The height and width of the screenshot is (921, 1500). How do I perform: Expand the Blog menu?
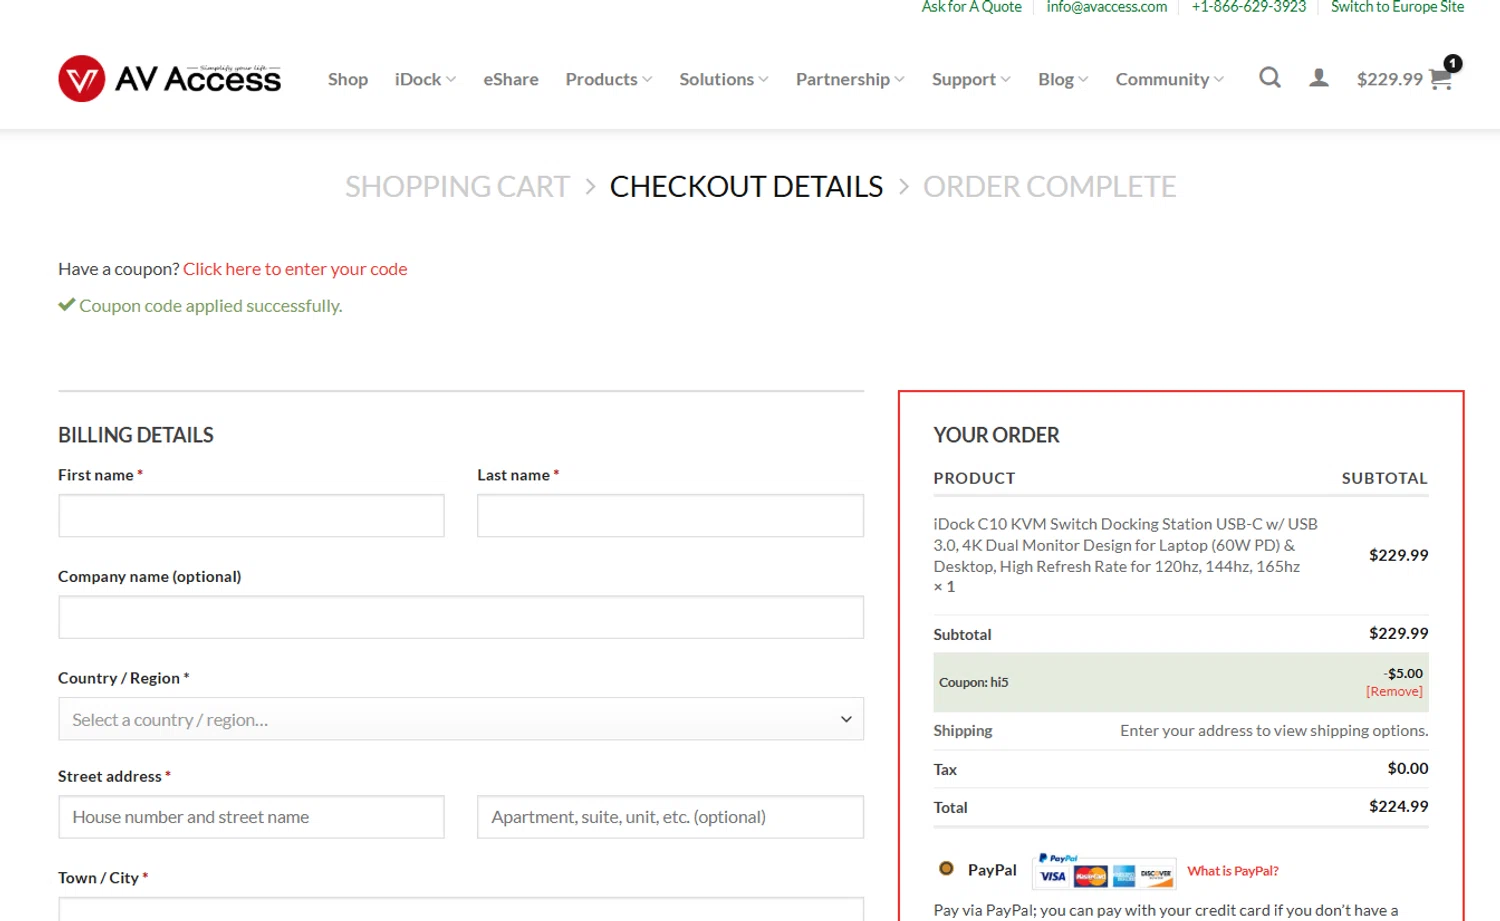pos(1063,79)
